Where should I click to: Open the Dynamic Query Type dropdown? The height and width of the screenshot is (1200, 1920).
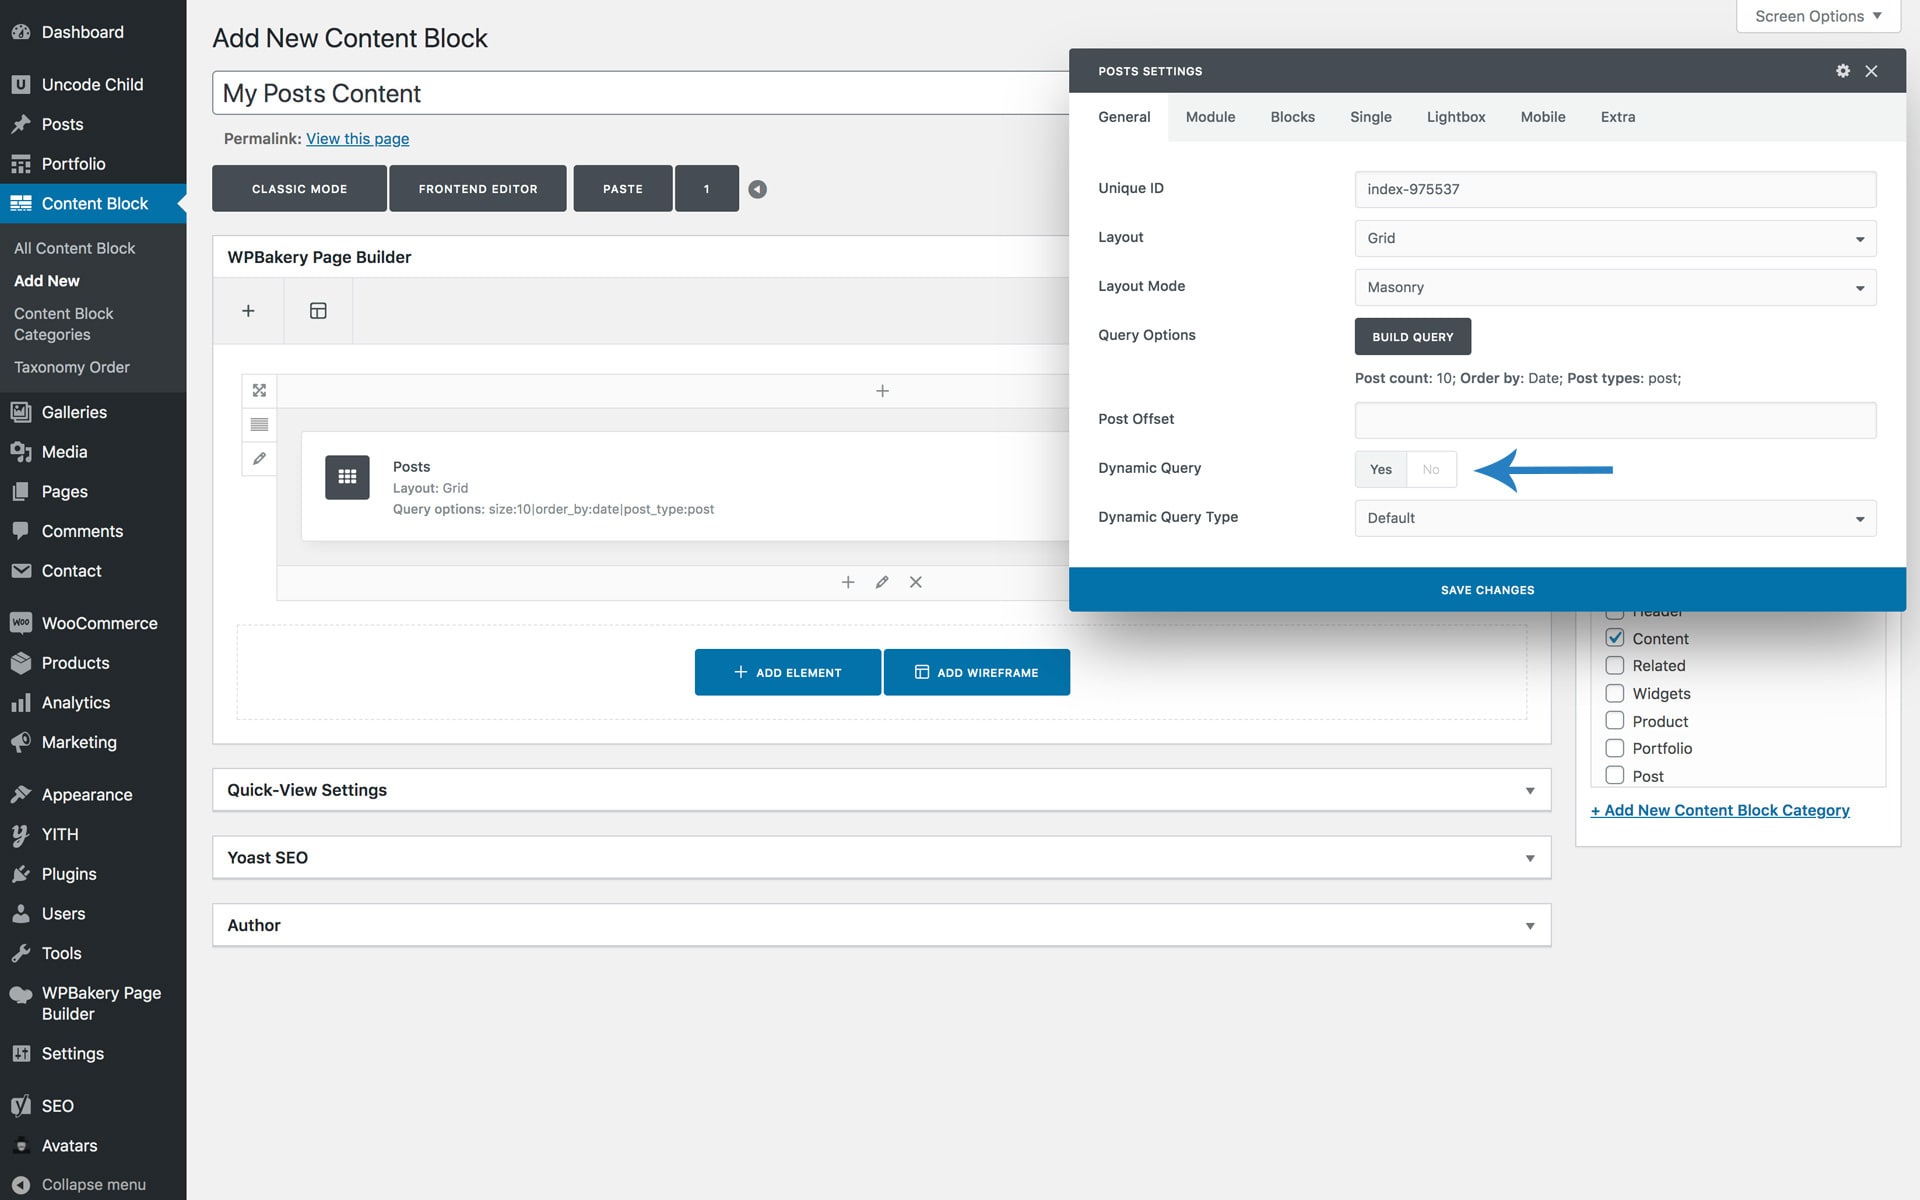pyautogui.click(x=1614, y=518)
